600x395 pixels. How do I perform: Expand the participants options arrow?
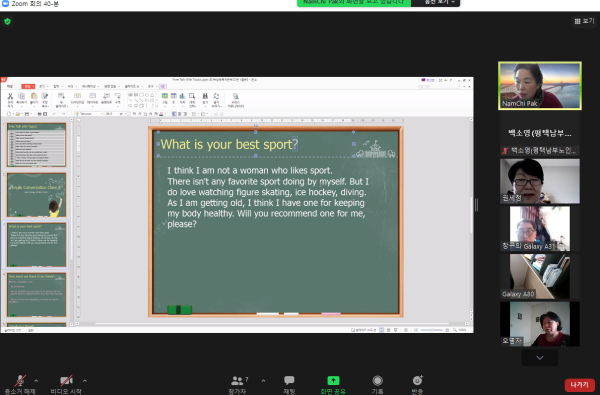(263, 381)
